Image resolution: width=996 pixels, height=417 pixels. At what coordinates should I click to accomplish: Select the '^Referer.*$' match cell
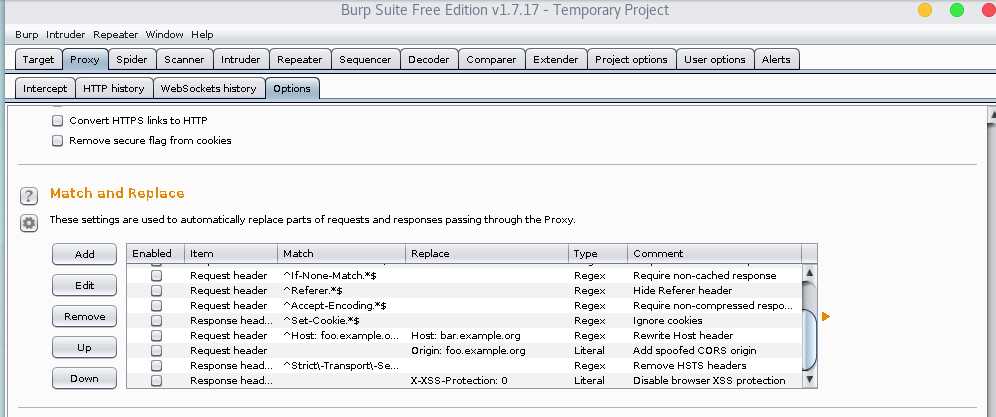(342, 291)
